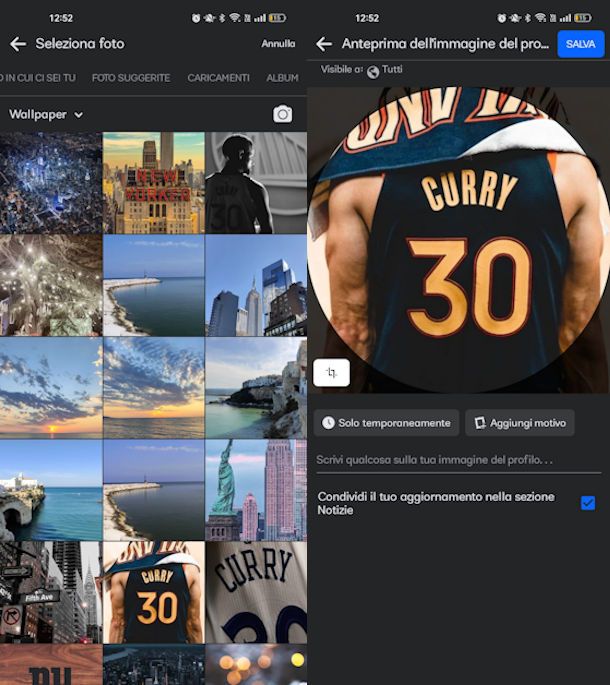Pick the black-and-white player silhouette photo
The image size is (610, 685).
coord(256,183)
